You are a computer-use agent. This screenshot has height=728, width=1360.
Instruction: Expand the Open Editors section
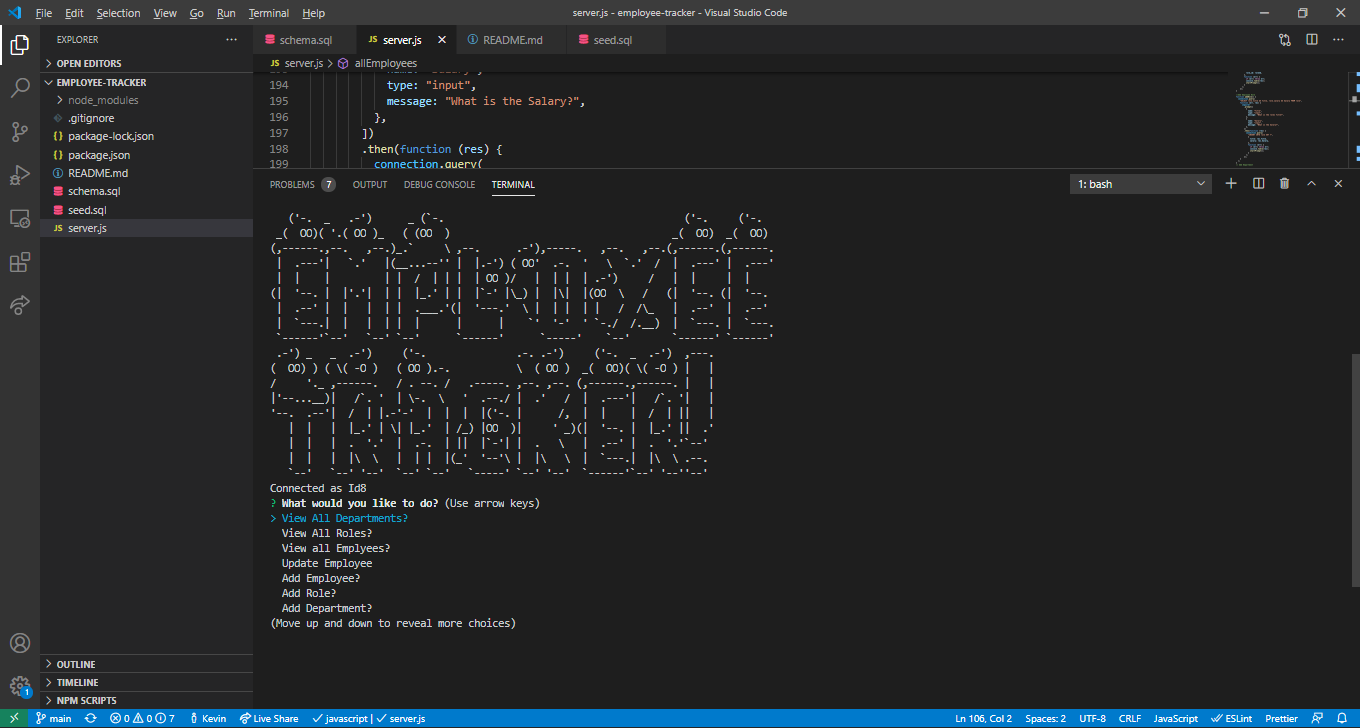pos(146,64)
